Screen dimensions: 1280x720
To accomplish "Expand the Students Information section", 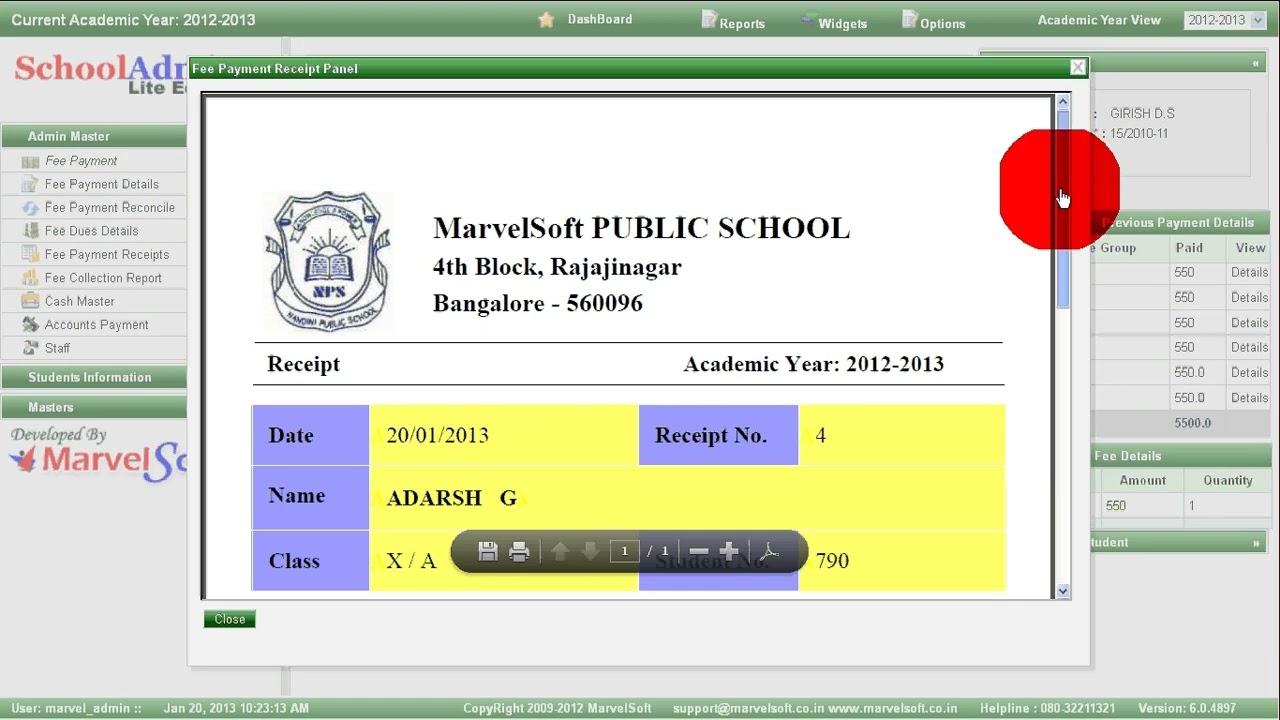I will point(93,377).
